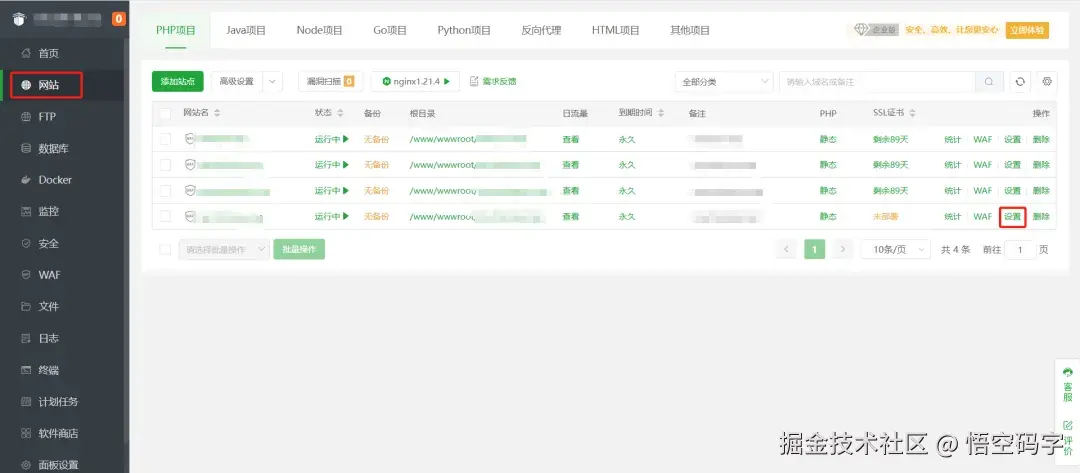Toggle 运行中 status in the 未部署 row

click(332, 216)
